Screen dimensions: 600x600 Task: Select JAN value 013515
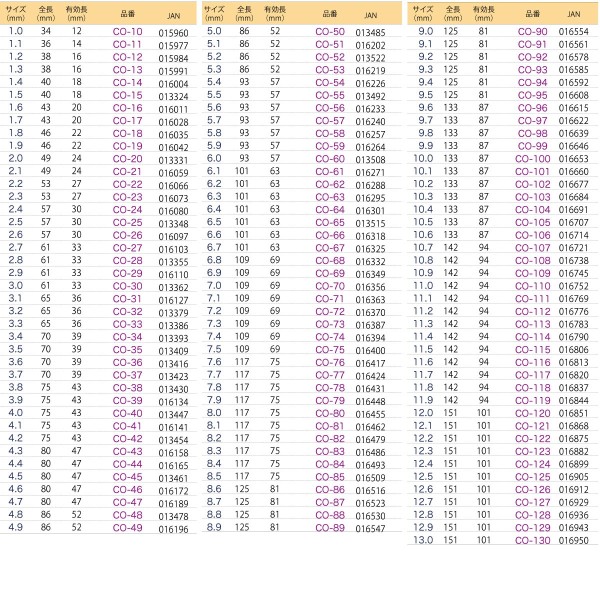370,223
